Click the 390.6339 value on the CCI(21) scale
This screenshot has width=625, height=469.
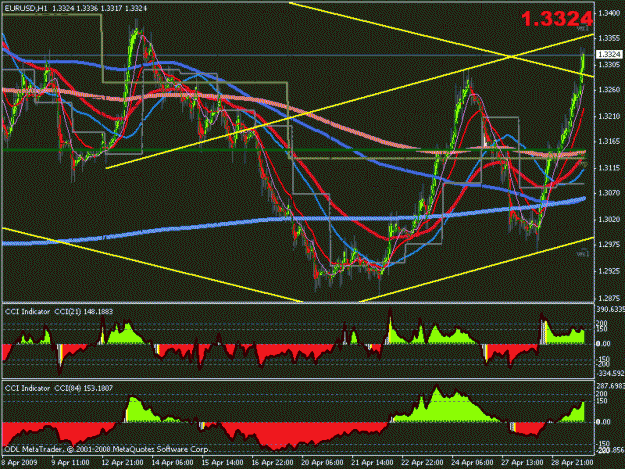[610, 310]
